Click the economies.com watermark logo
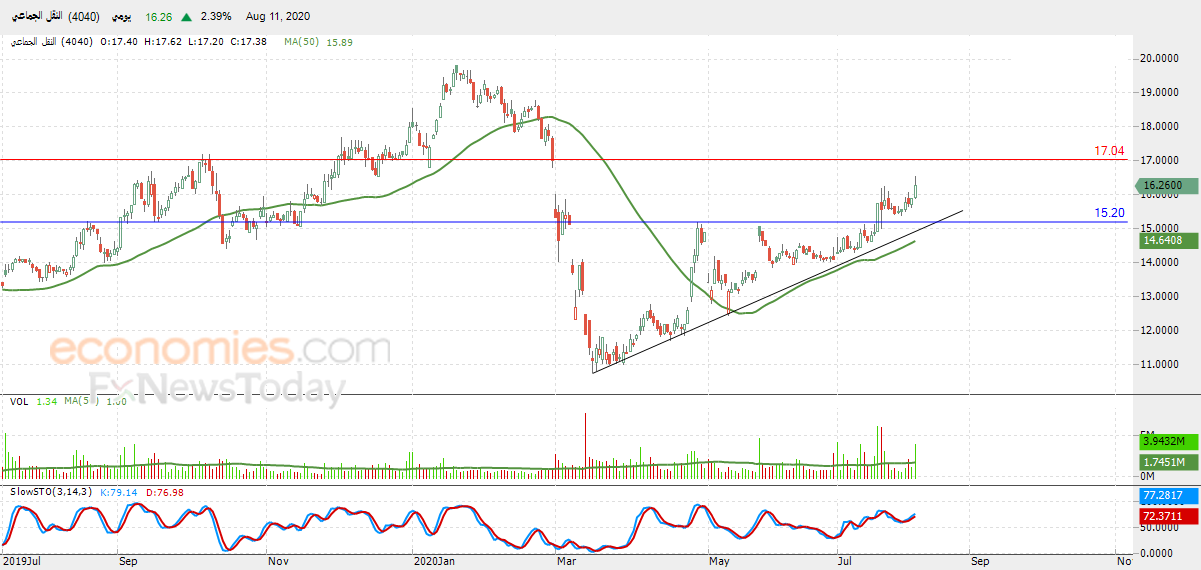Viewport: 1201px width, 570px height. pyautogui.click(x=220, y=351)
